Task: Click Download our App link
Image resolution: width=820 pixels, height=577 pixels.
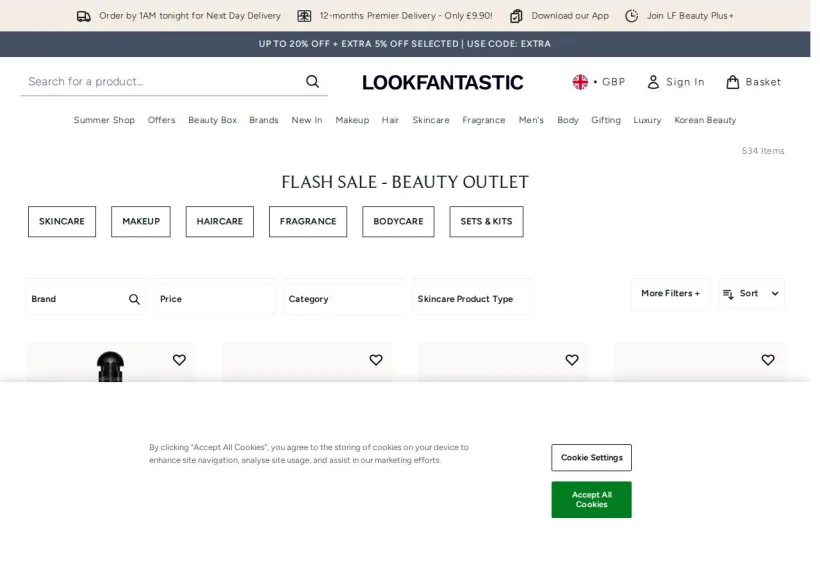Action: [571, 16]
